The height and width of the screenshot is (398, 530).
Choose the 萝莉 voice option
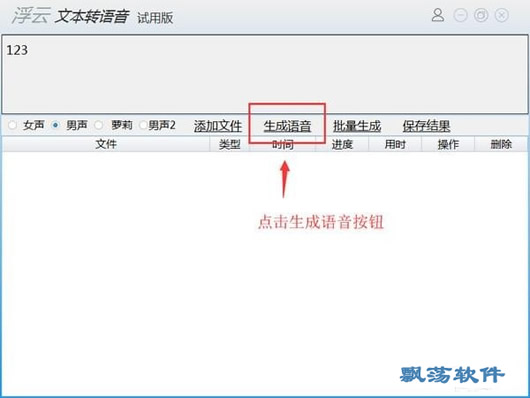99,125
